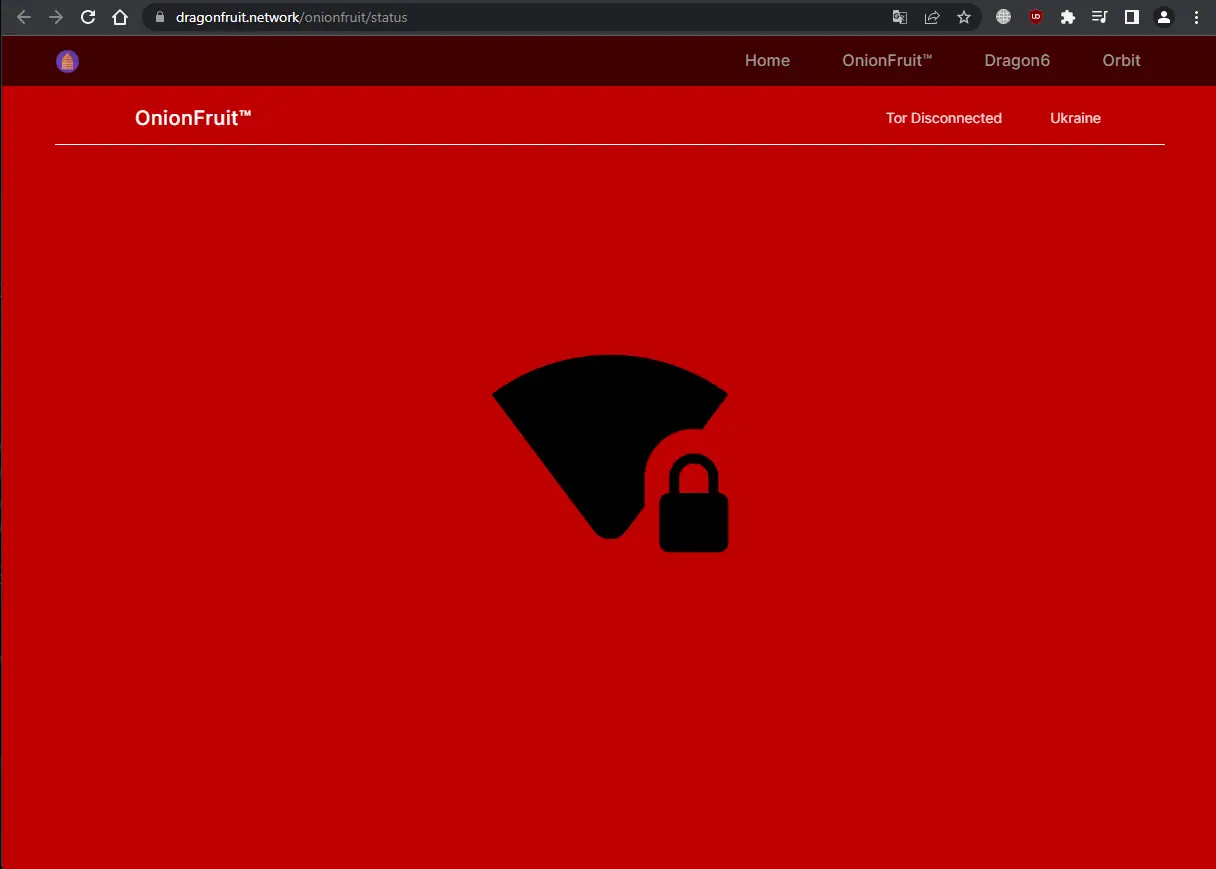The width and height of the screenshot is (1216, 869).
Task: Open the Google Translate page icon
Action: [900, 17]
